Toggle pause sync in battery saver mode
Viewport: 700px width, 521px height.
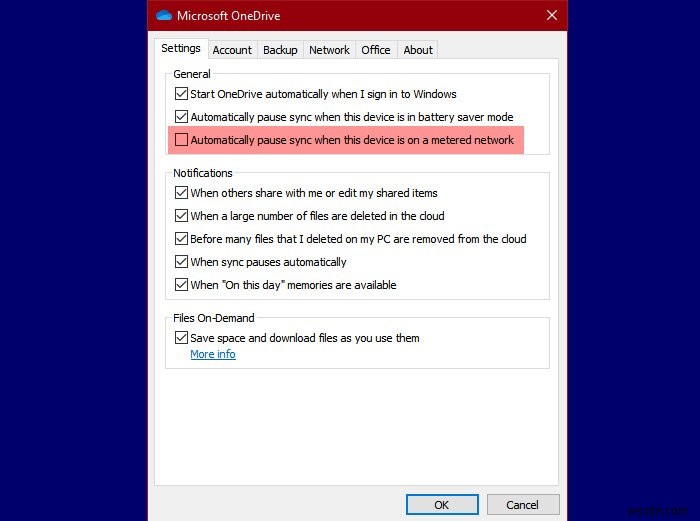(181, 117)
